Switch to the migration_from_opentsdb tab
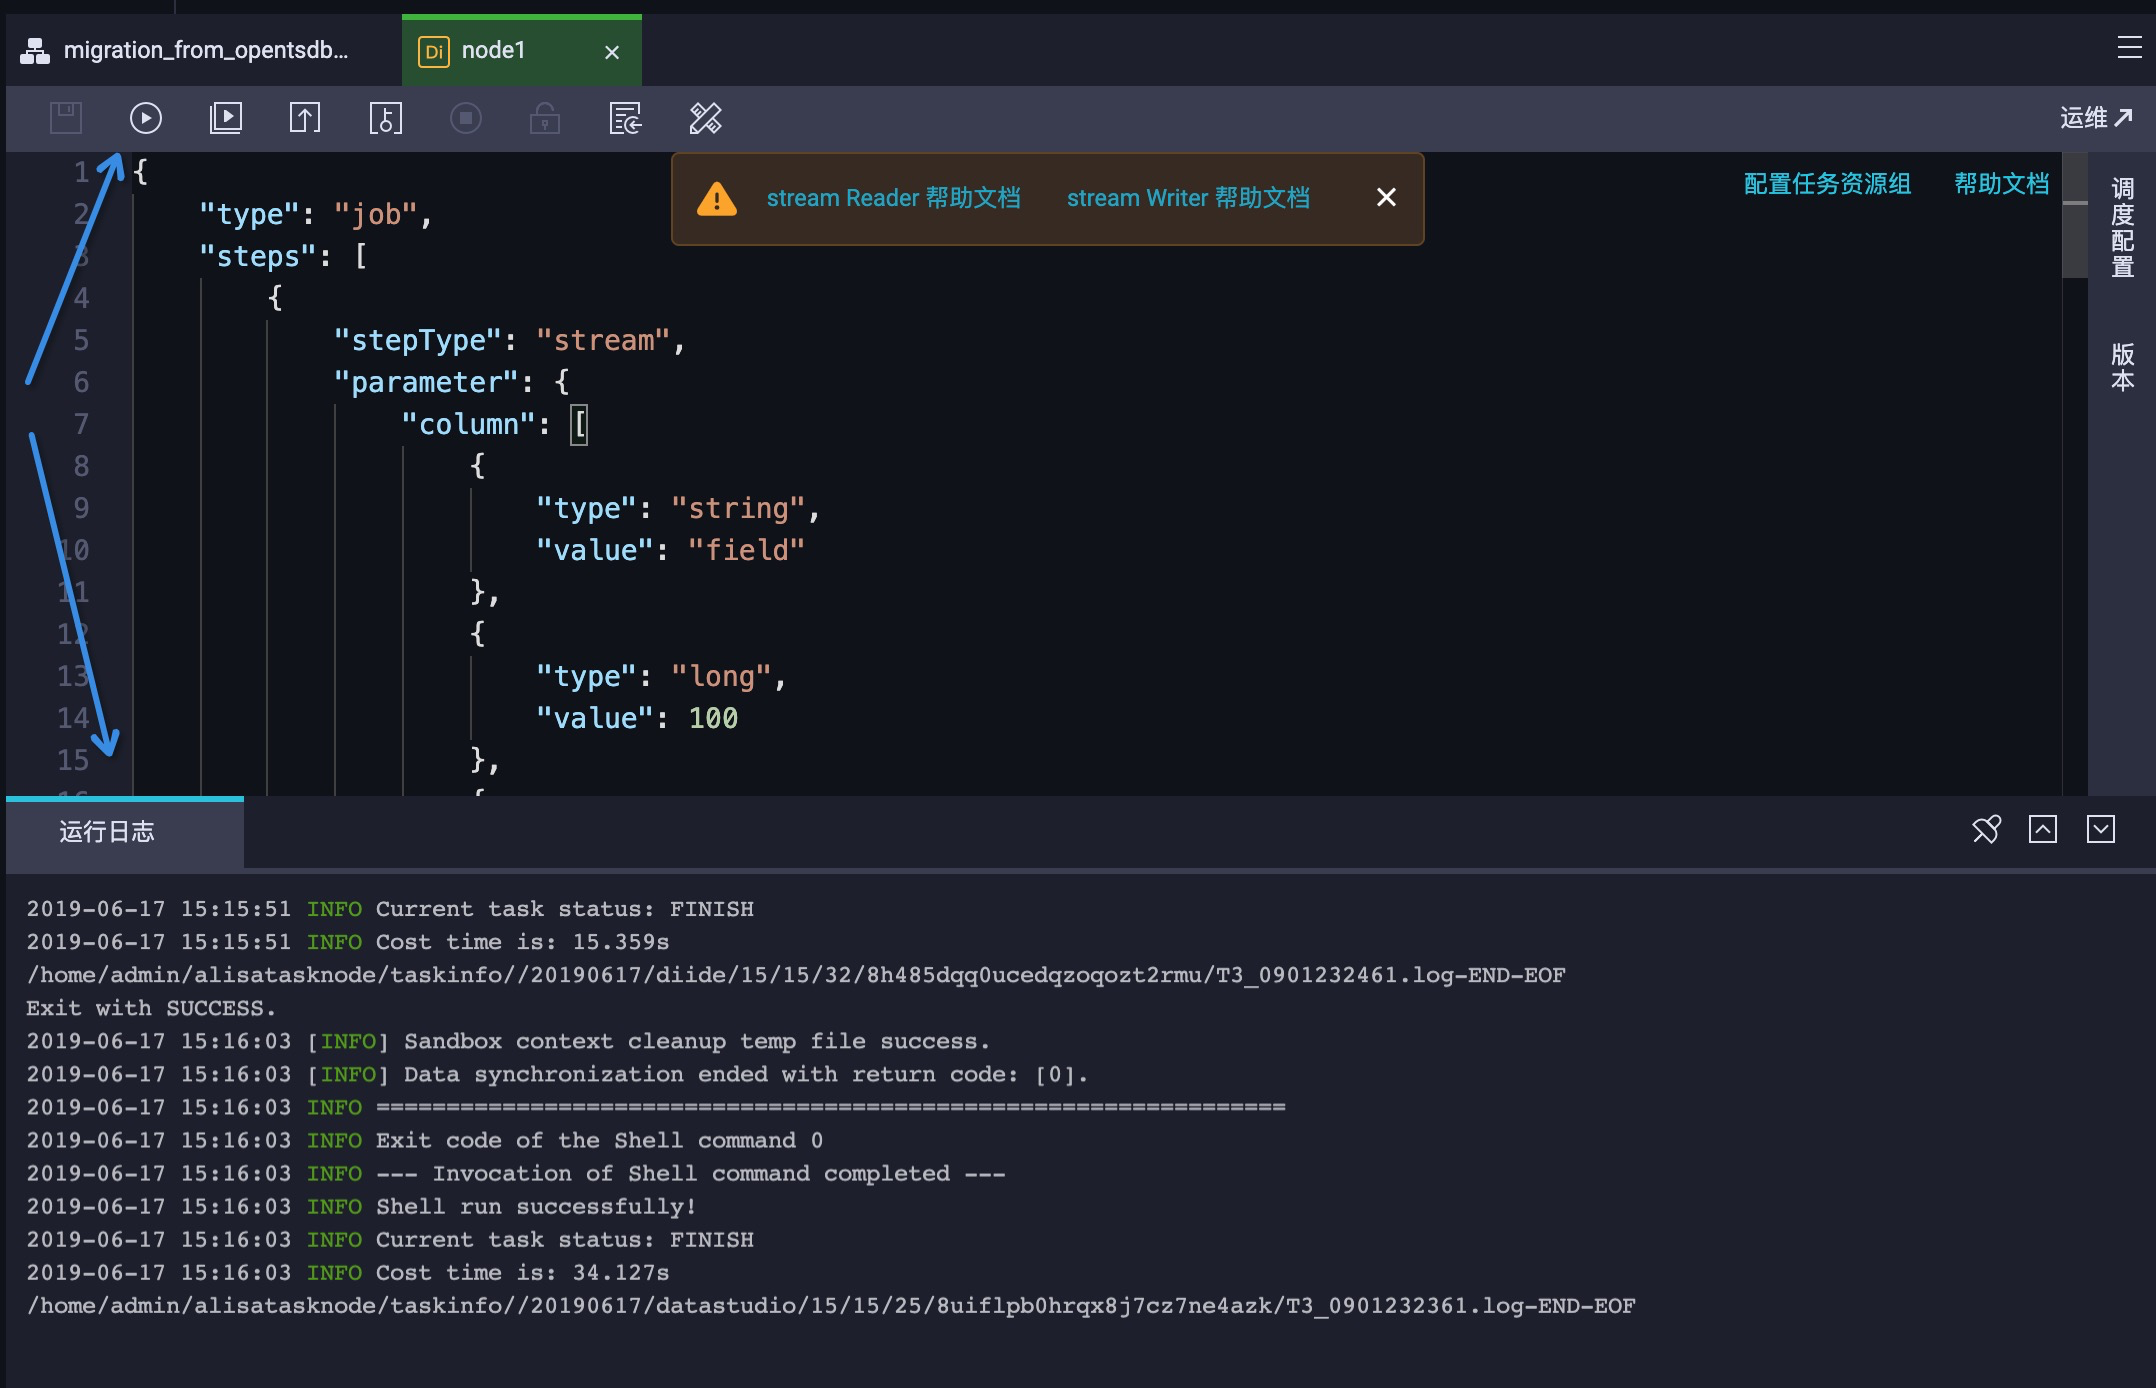This screenshot has height=1388, width=2156. tap(204, 50)
